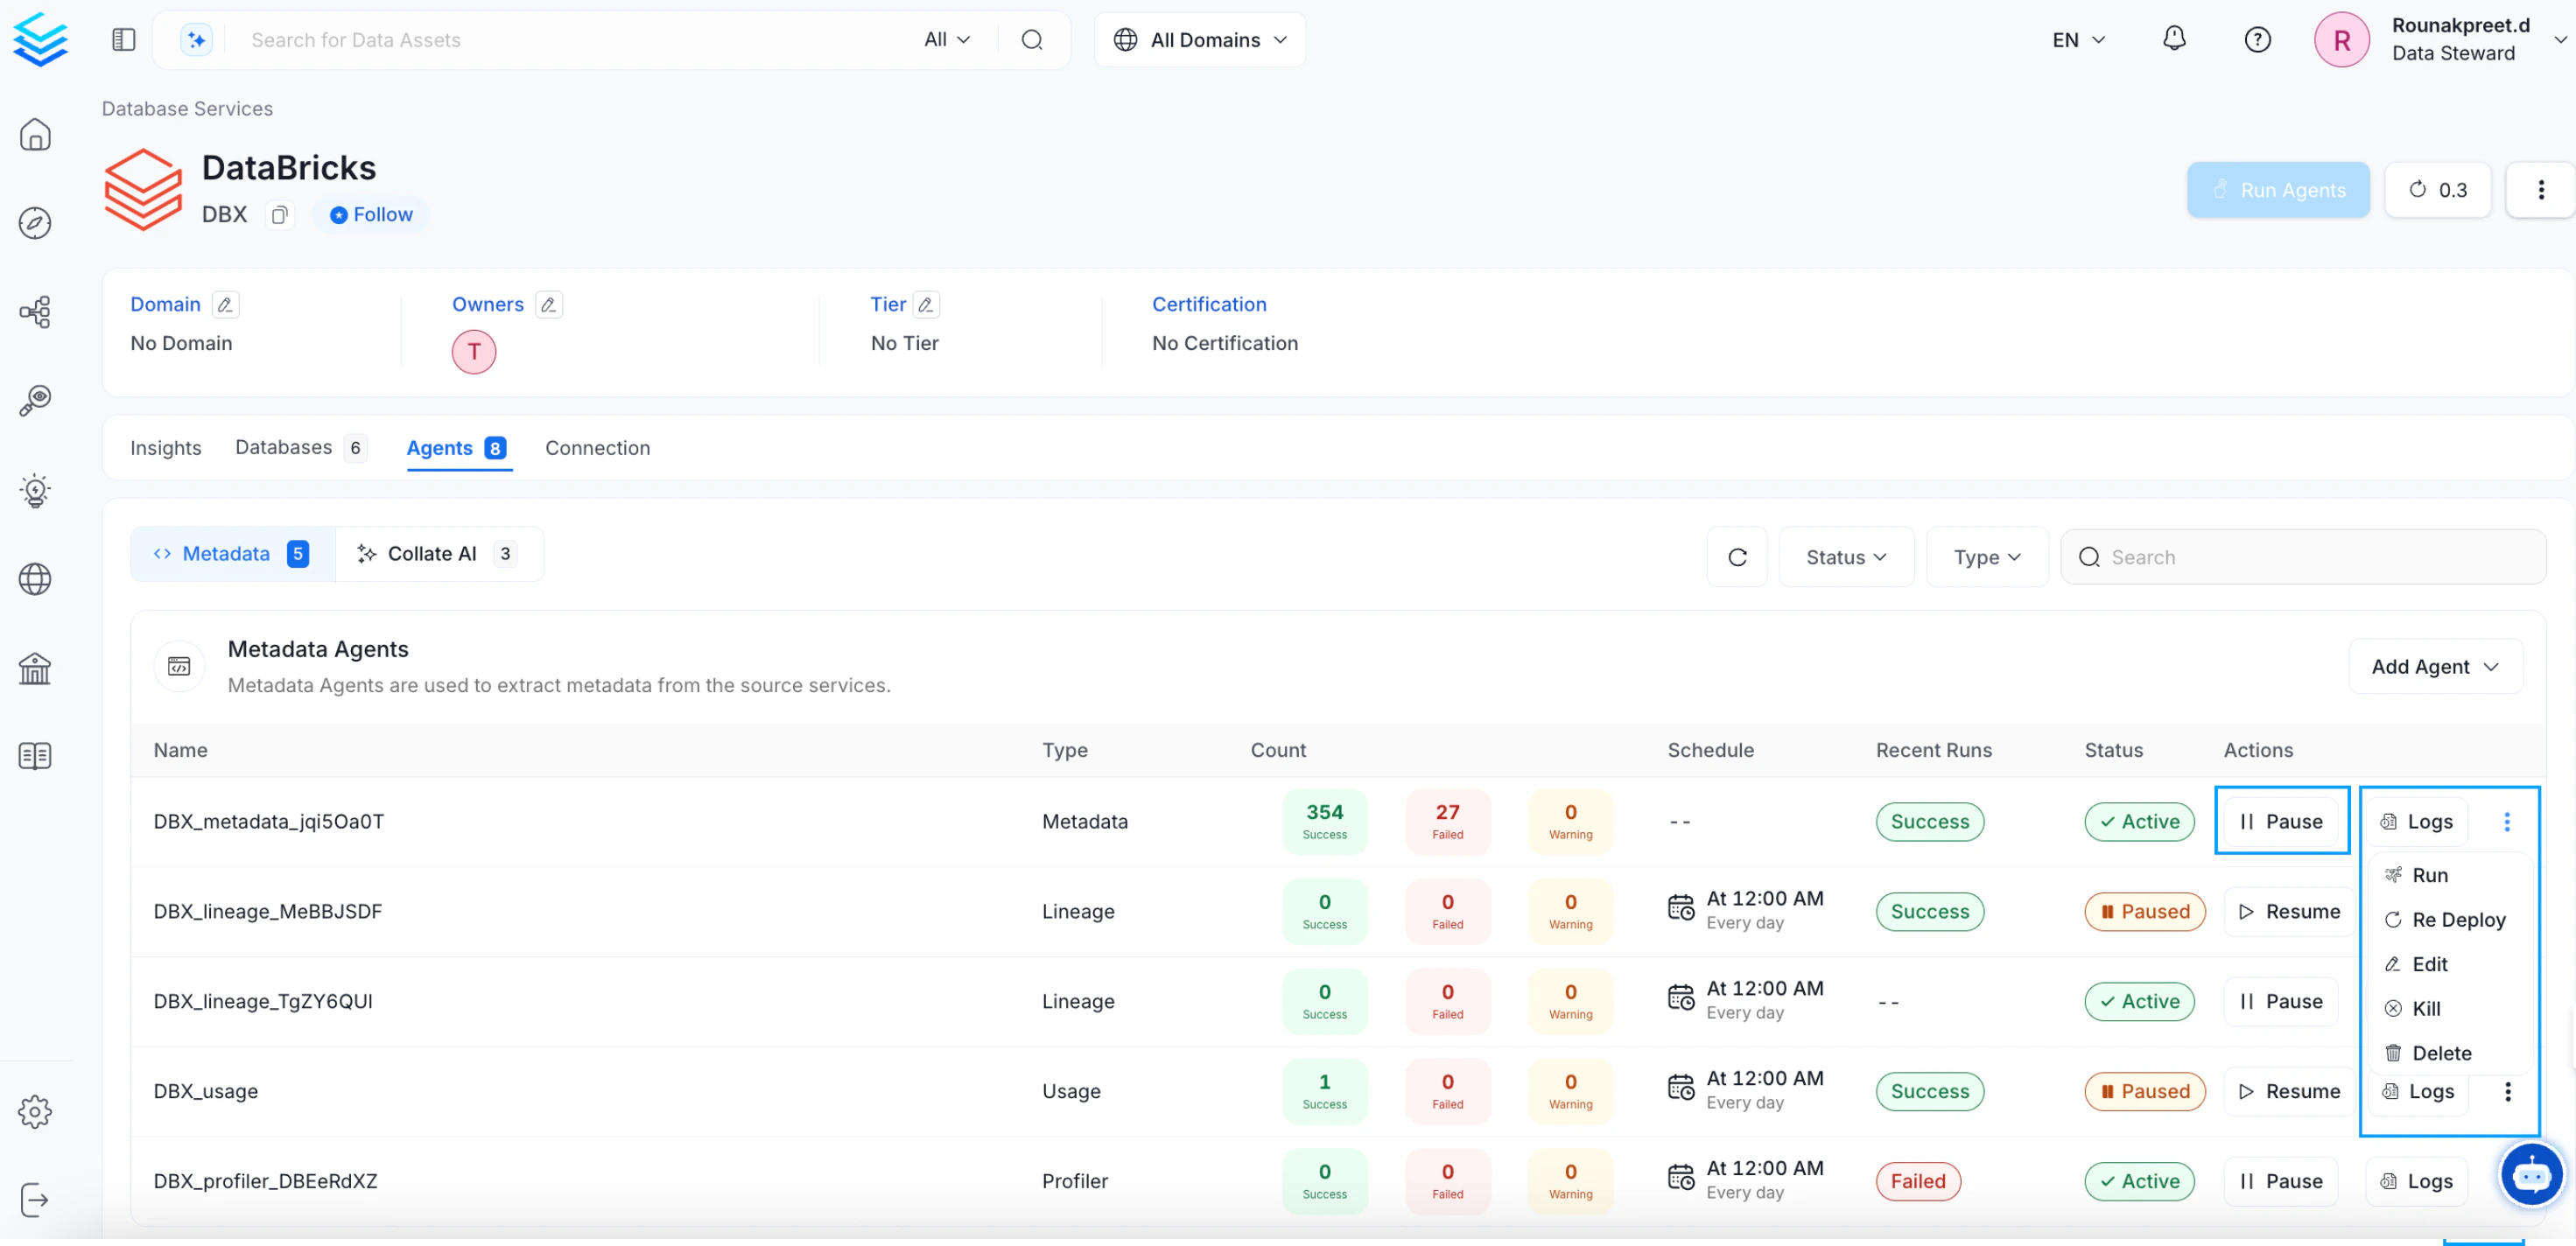Switch to the Connection tab

[598, 448]
